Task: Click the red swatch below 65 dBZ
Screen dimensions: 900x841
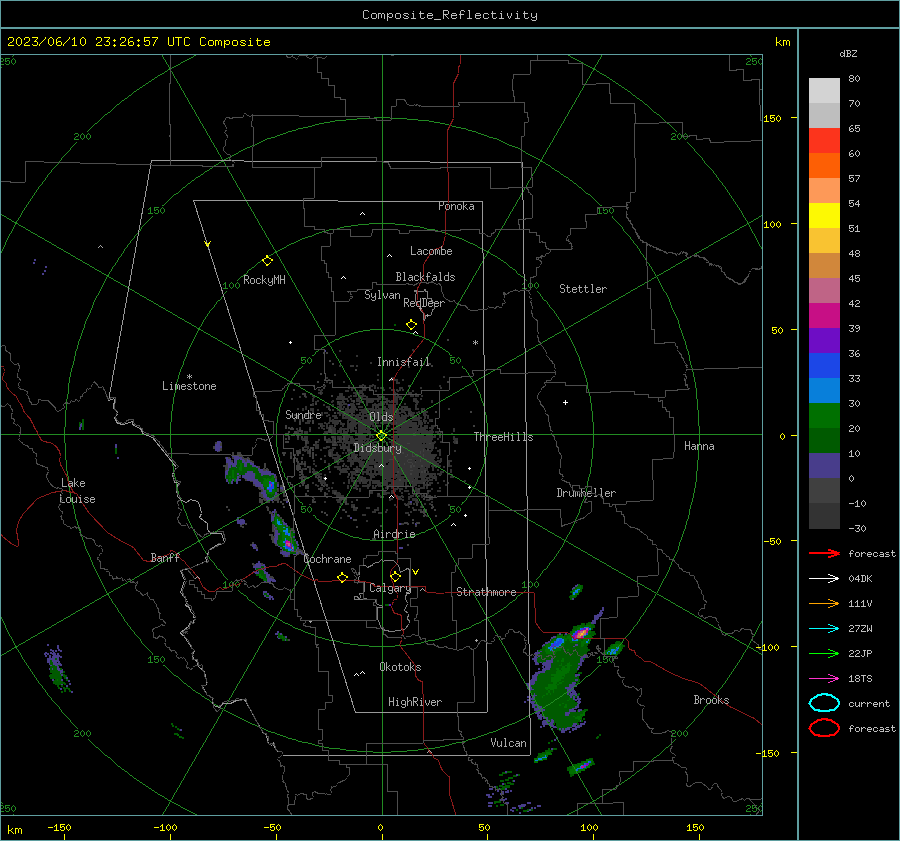Action: [x=824, y=141]
